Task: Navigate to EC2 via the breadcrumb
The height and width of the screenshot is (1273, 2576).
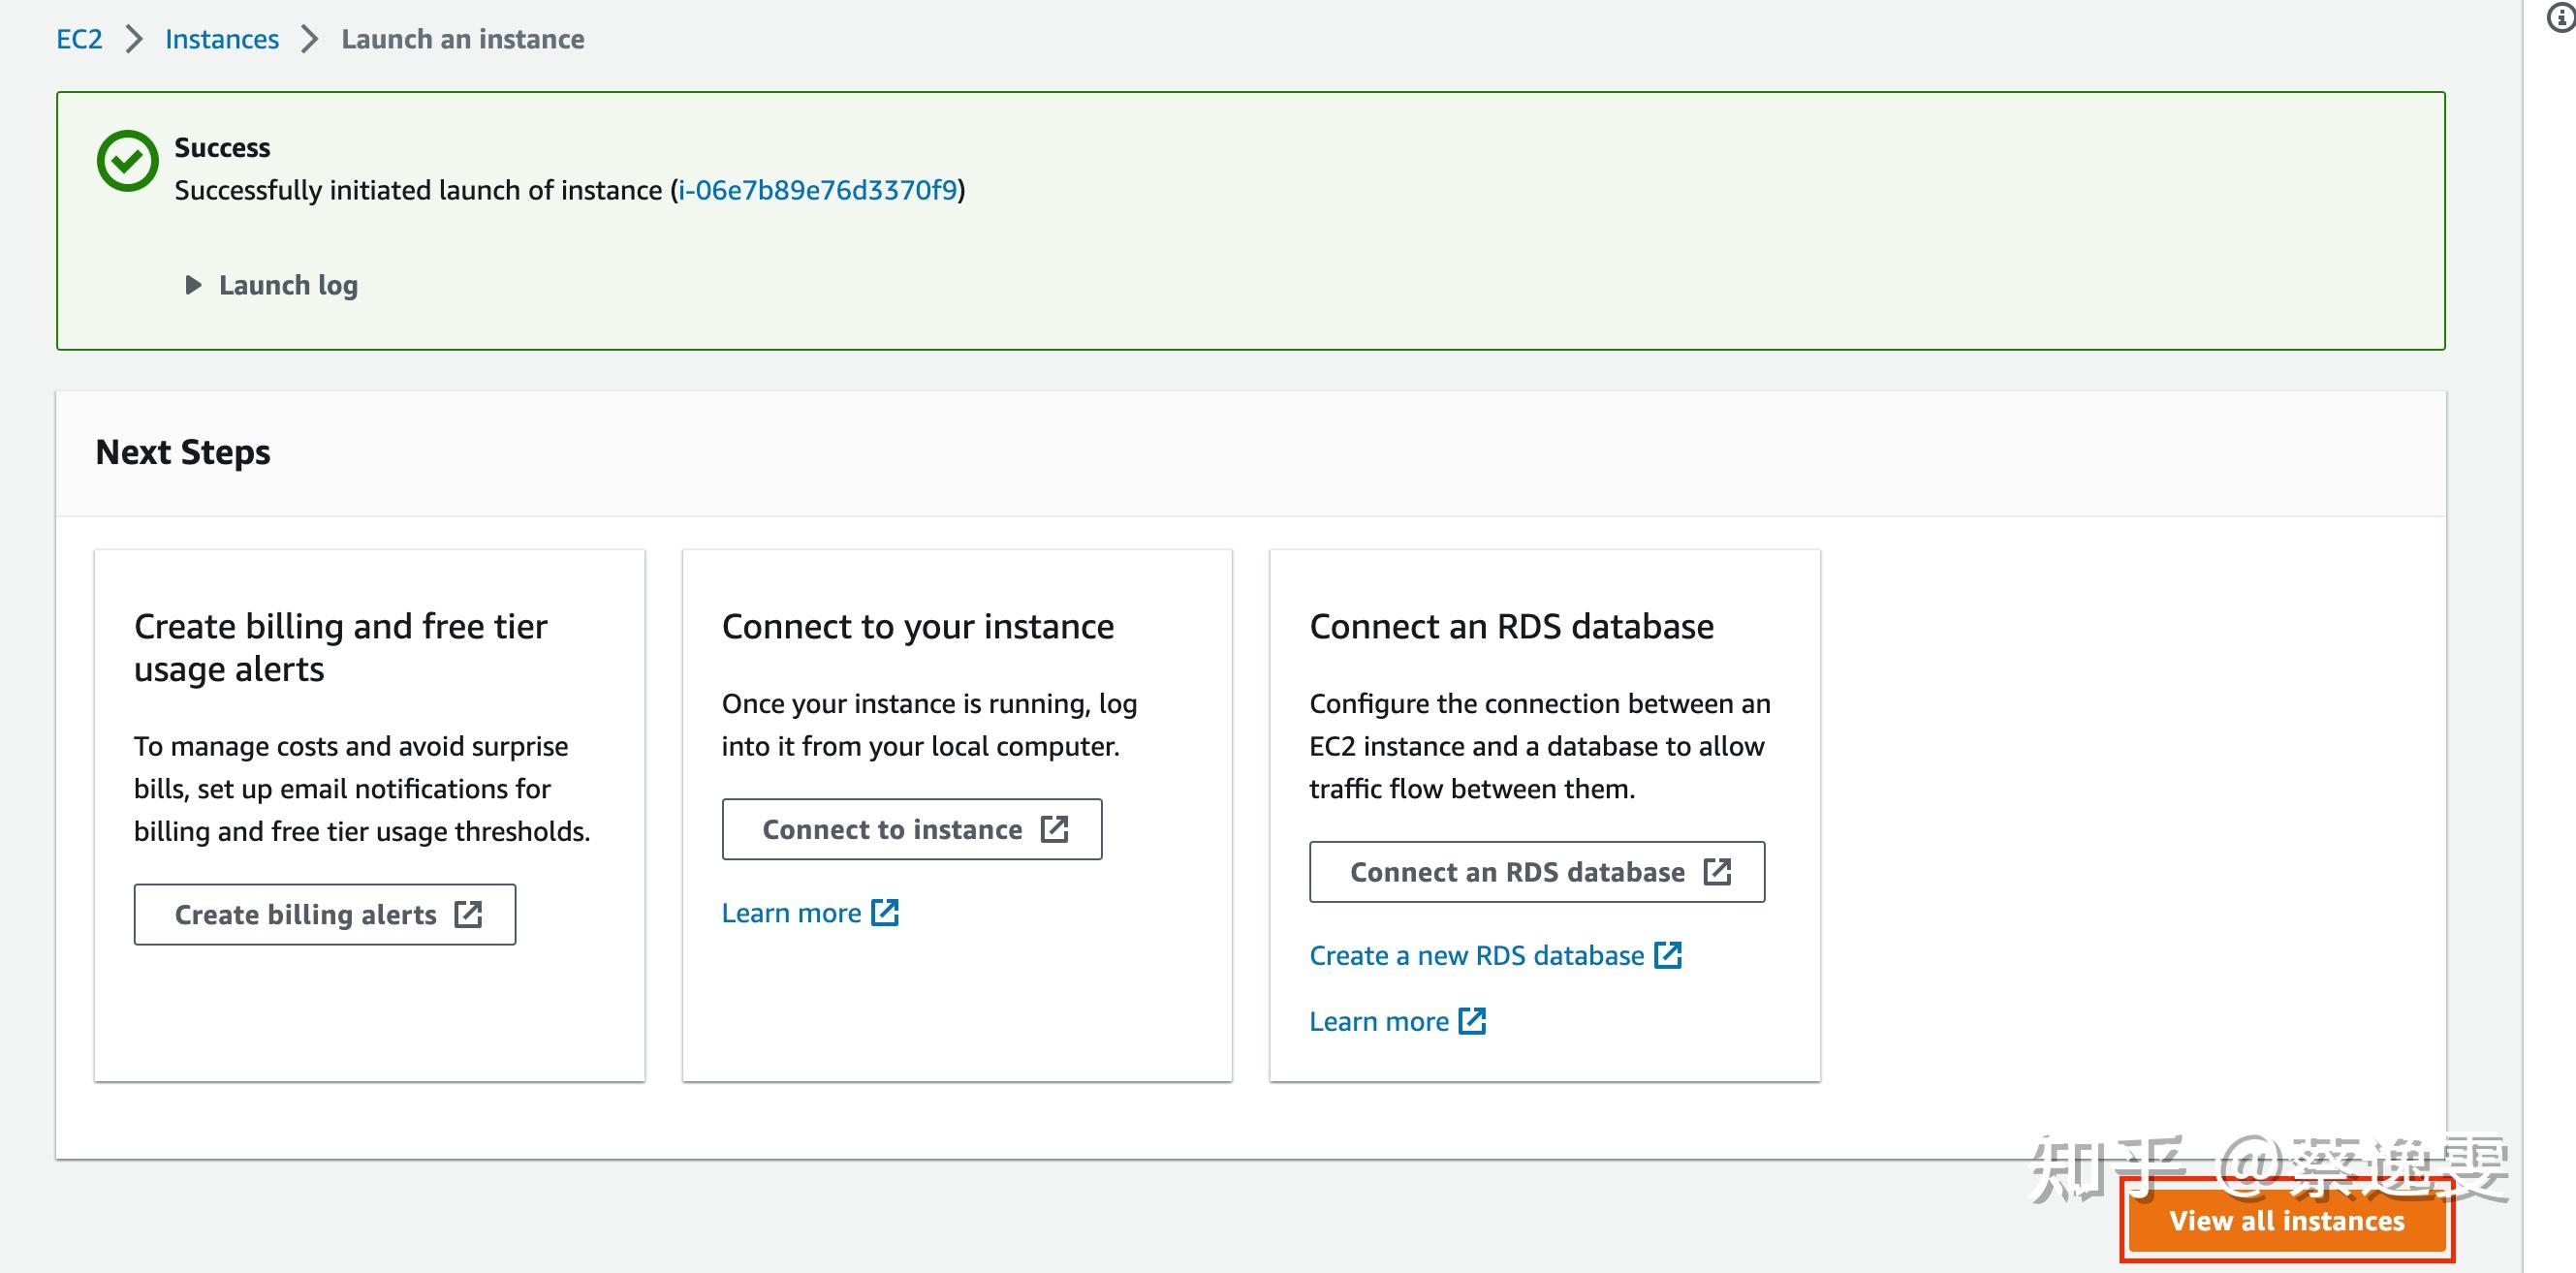Action: pyautogui.click(x=79, y=38)
